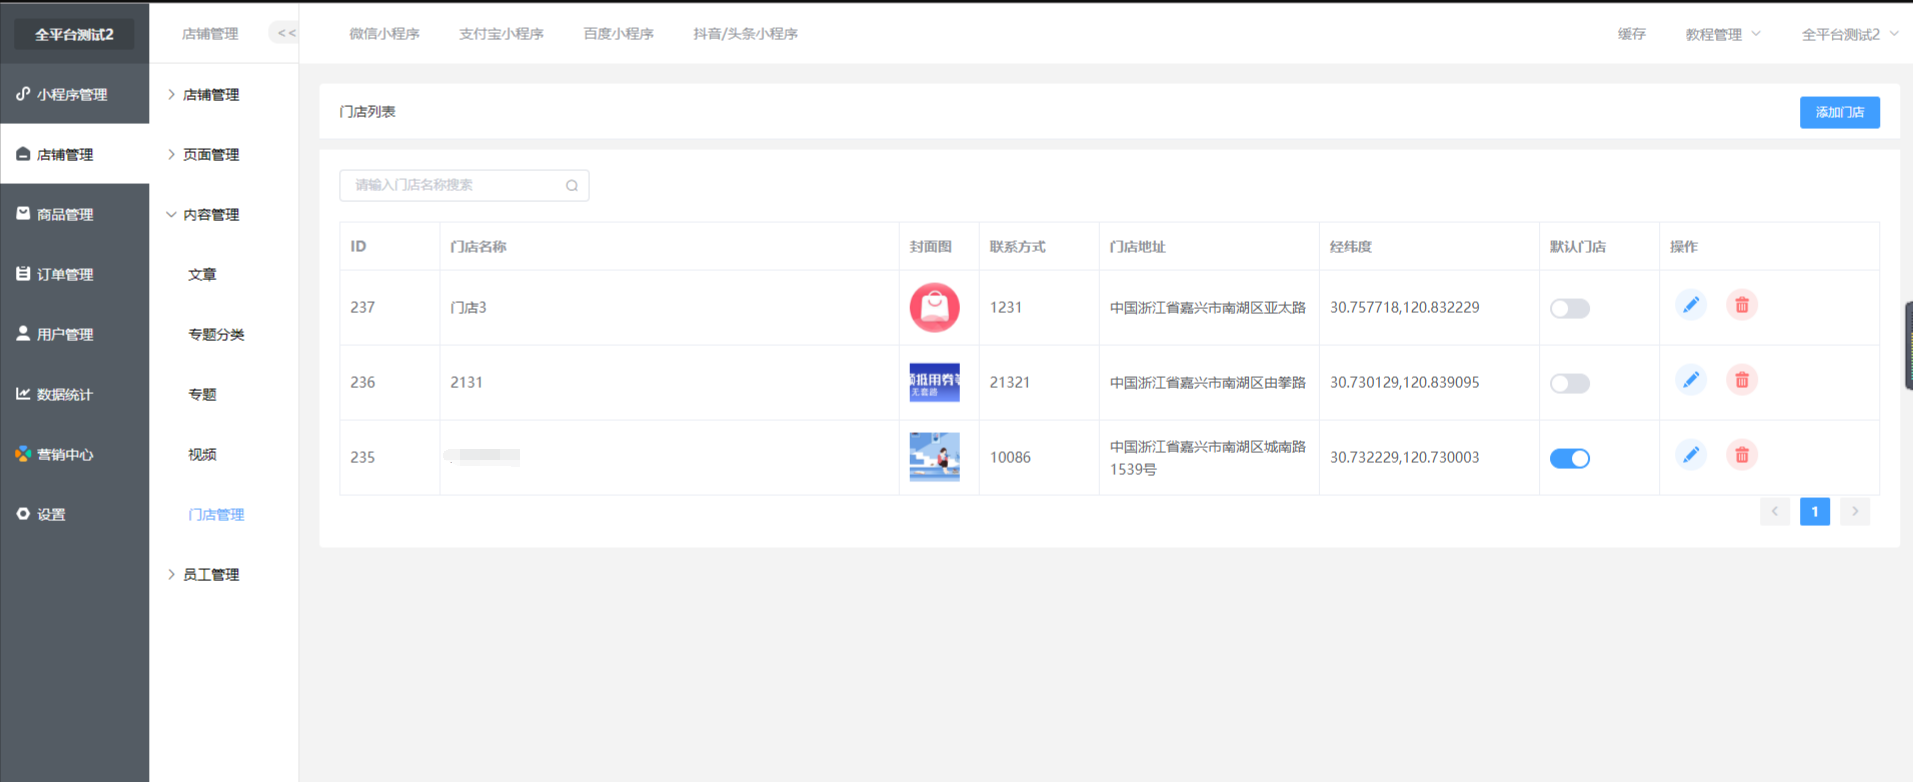
Task: Click 全平台测试2 logo at top-left
Action: pos(74,34)
